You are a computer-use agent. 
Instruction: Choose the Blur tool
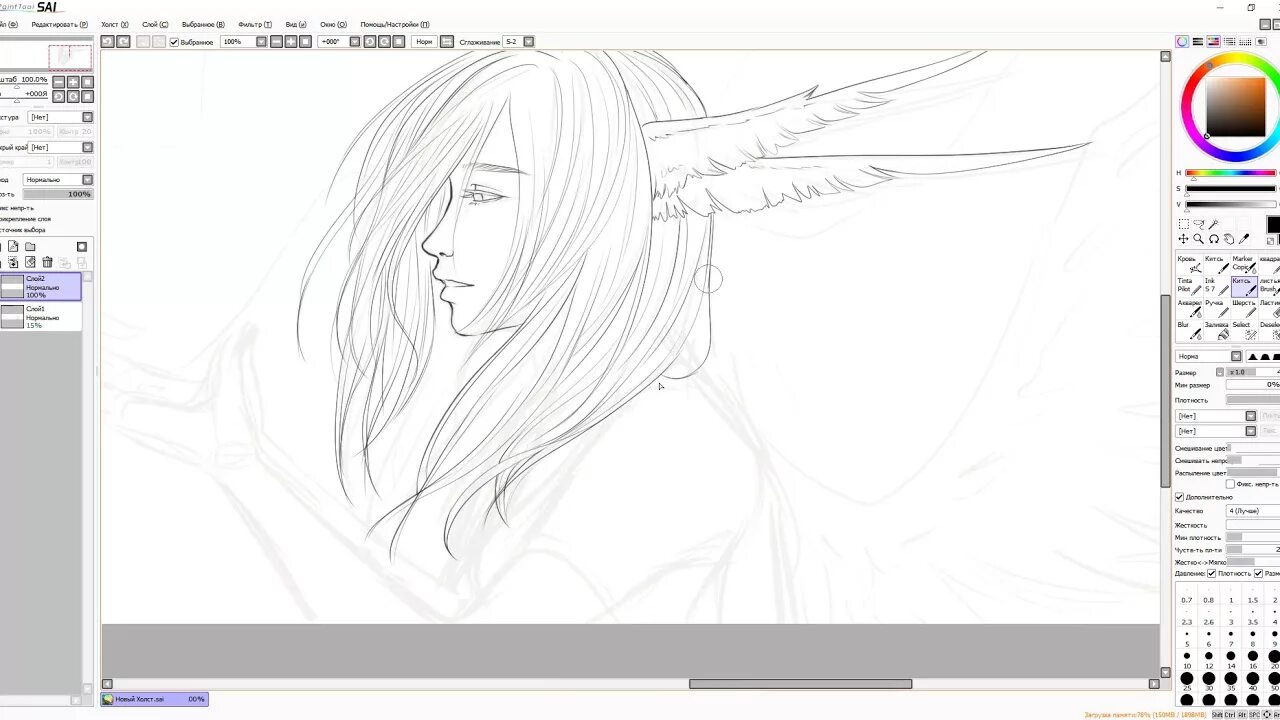tap(1188, 331)
